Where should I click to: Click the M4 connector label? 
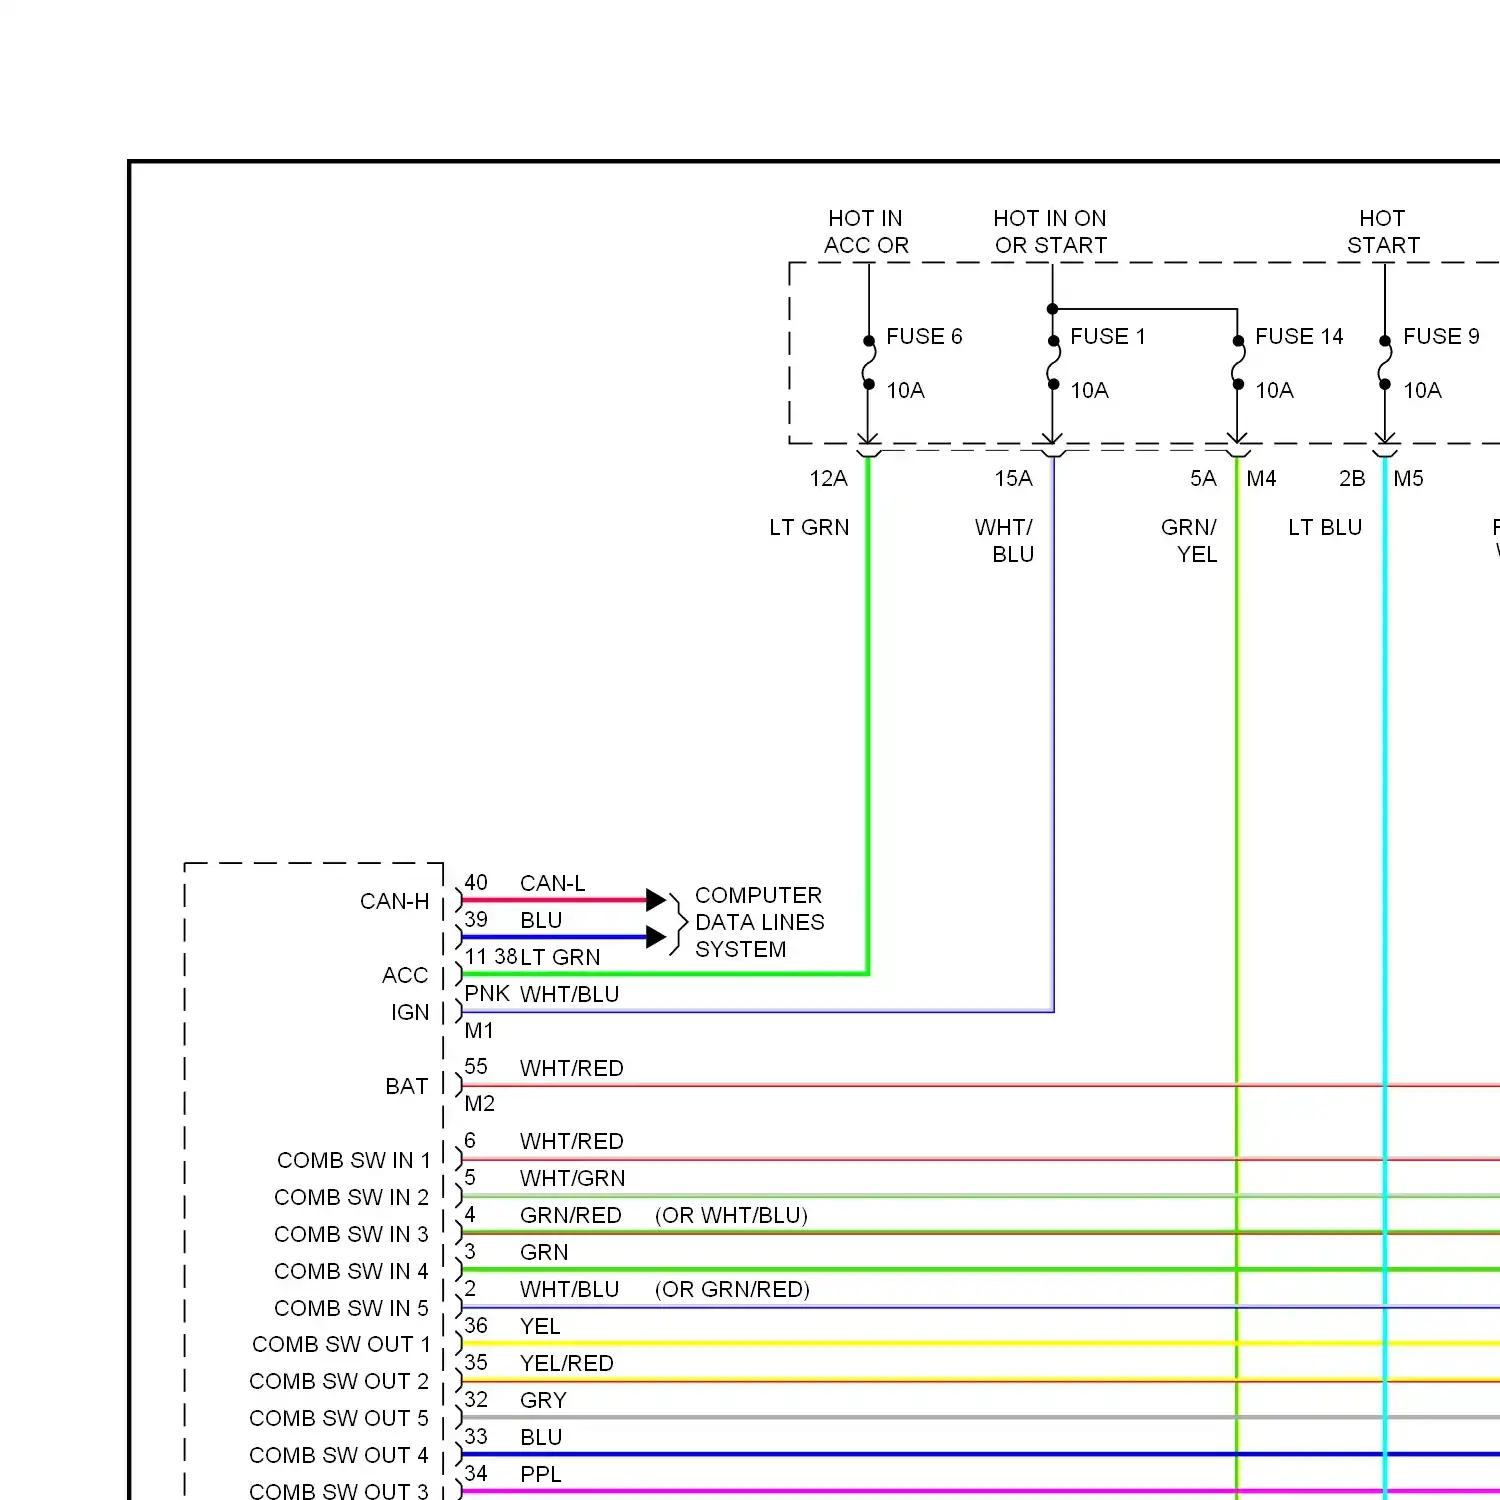tap(1261, 479)
